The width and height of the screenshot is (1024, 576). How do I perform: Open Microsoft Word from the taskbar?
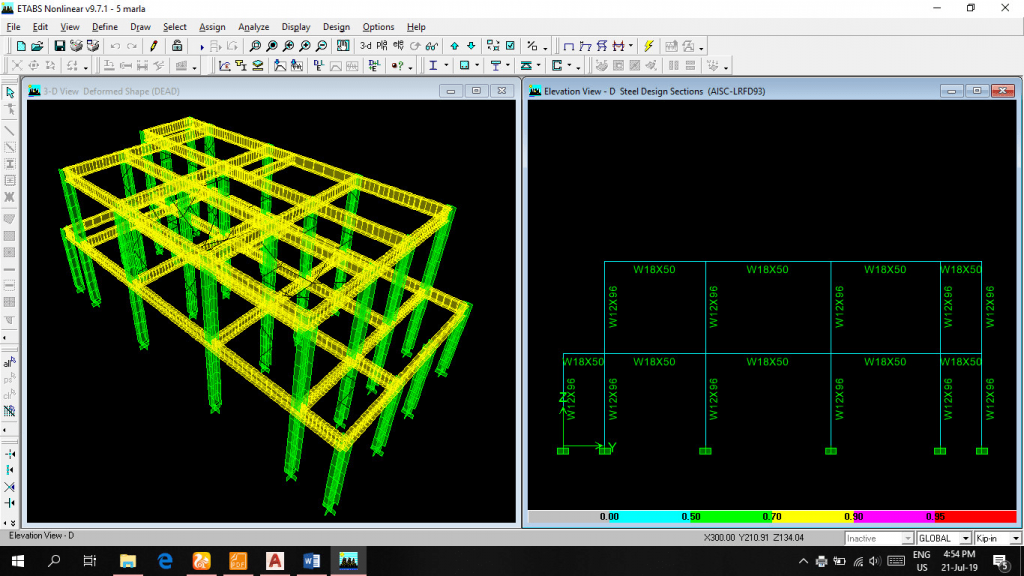click(x=310, y=561)
